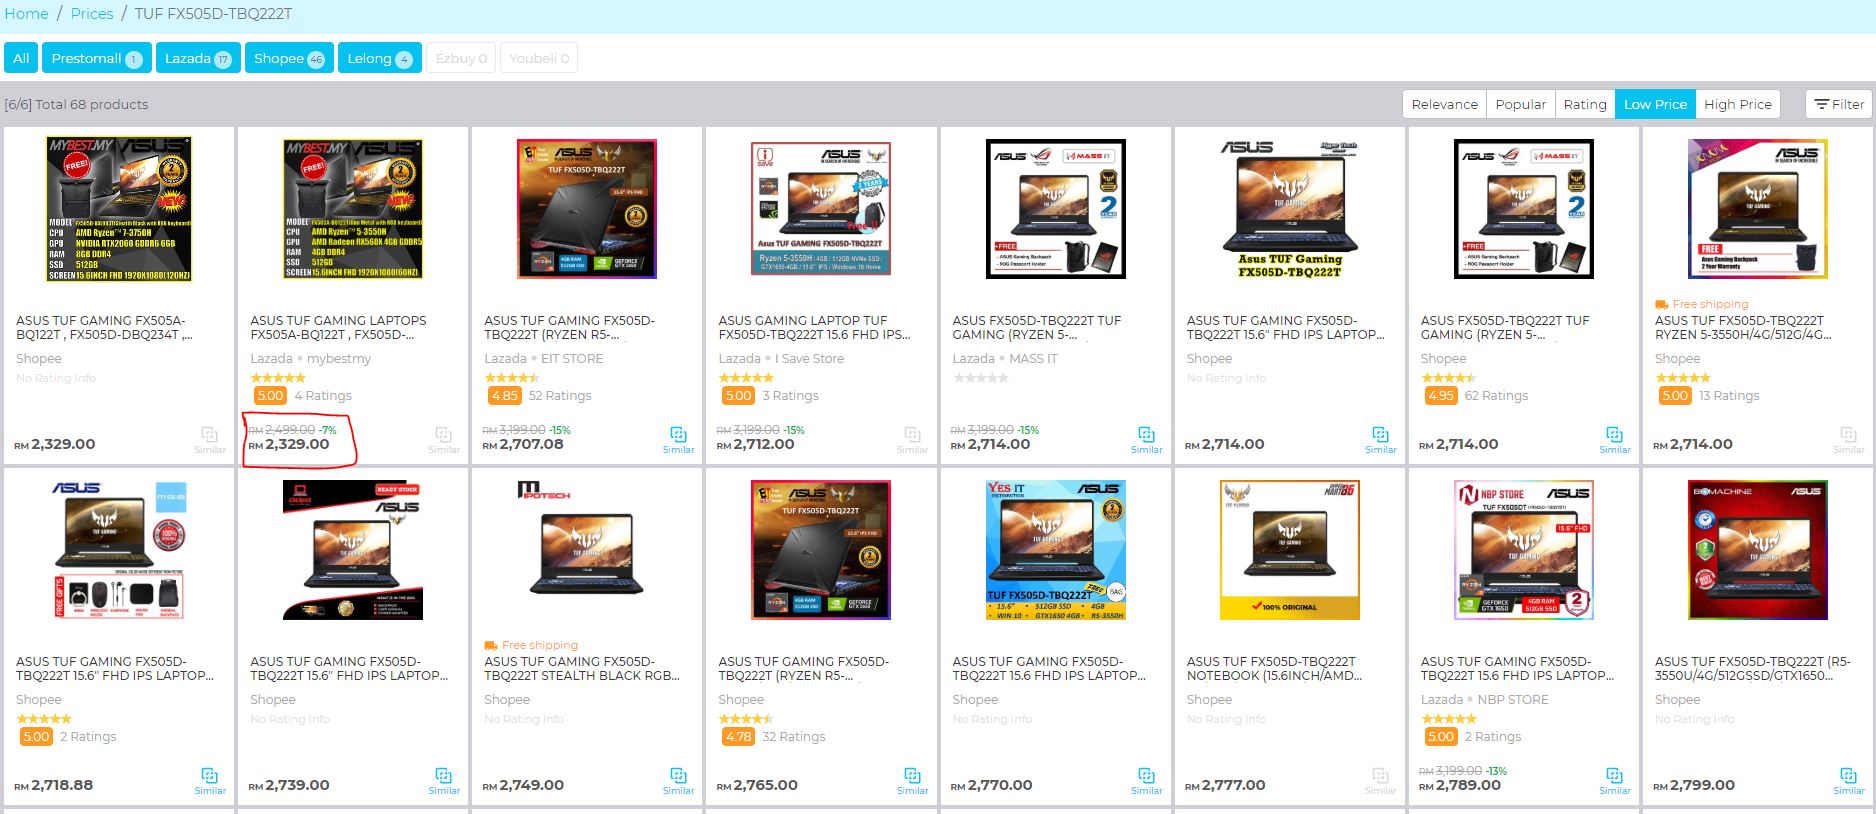
Task: Click Similar icon on RM 2,765.00 card
Action: click(x=912, y=781)
